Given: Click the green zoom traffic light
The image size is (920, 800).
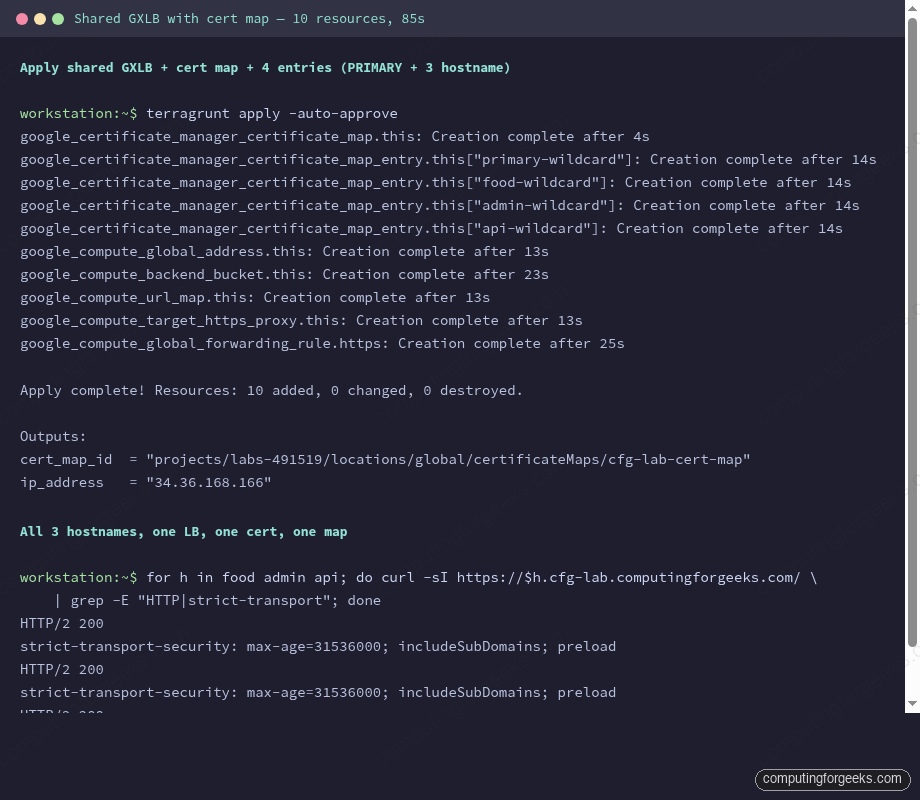Looking at the screenshot, I should tap(58, 17).
